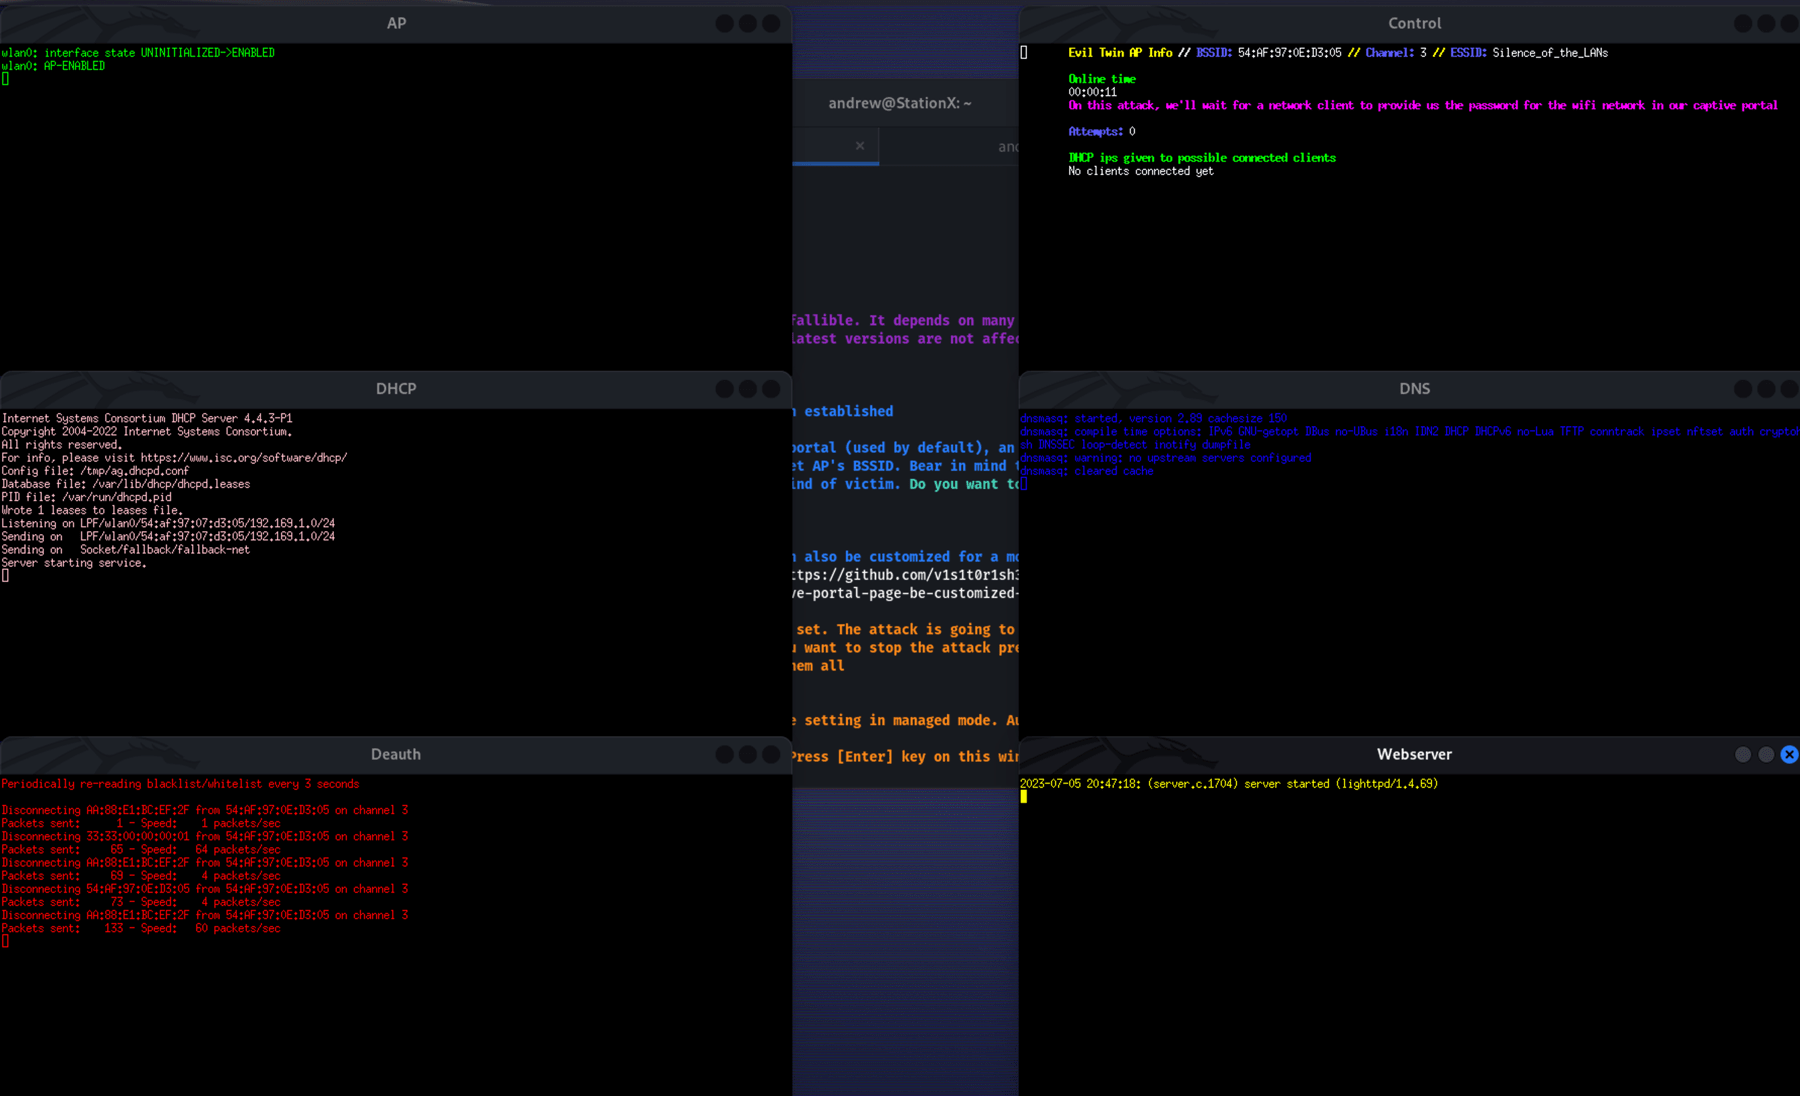Click the lighttpd 'server started' log line
The image size is (1800, 1096).
1229,784
